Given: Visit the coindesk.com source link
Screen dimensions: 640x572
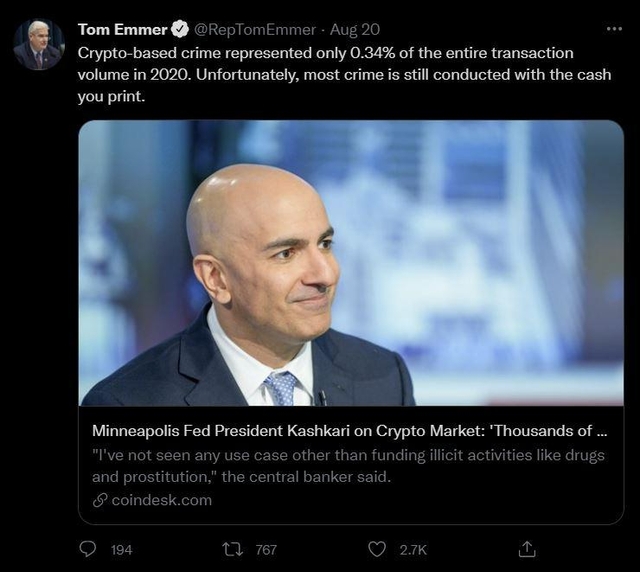Looking at the screenshot, I should [x=161, y=500].
